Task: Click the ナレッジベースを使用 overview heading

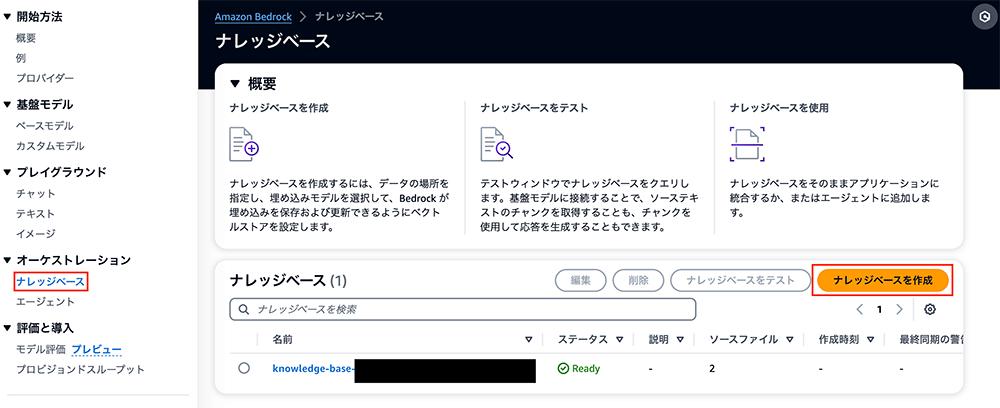Action: [x=779, y=108]
